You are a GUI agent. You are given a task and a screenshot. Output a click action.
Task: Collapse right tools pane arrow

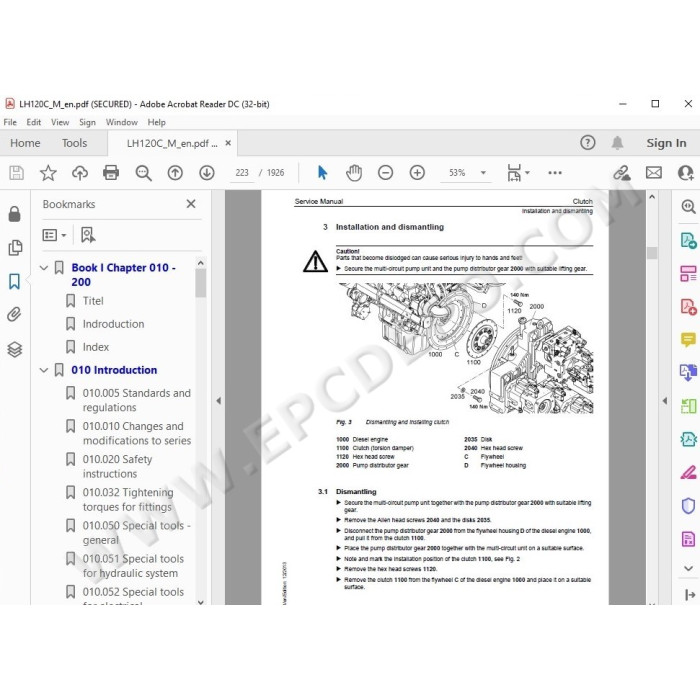[x=665, y=400]
